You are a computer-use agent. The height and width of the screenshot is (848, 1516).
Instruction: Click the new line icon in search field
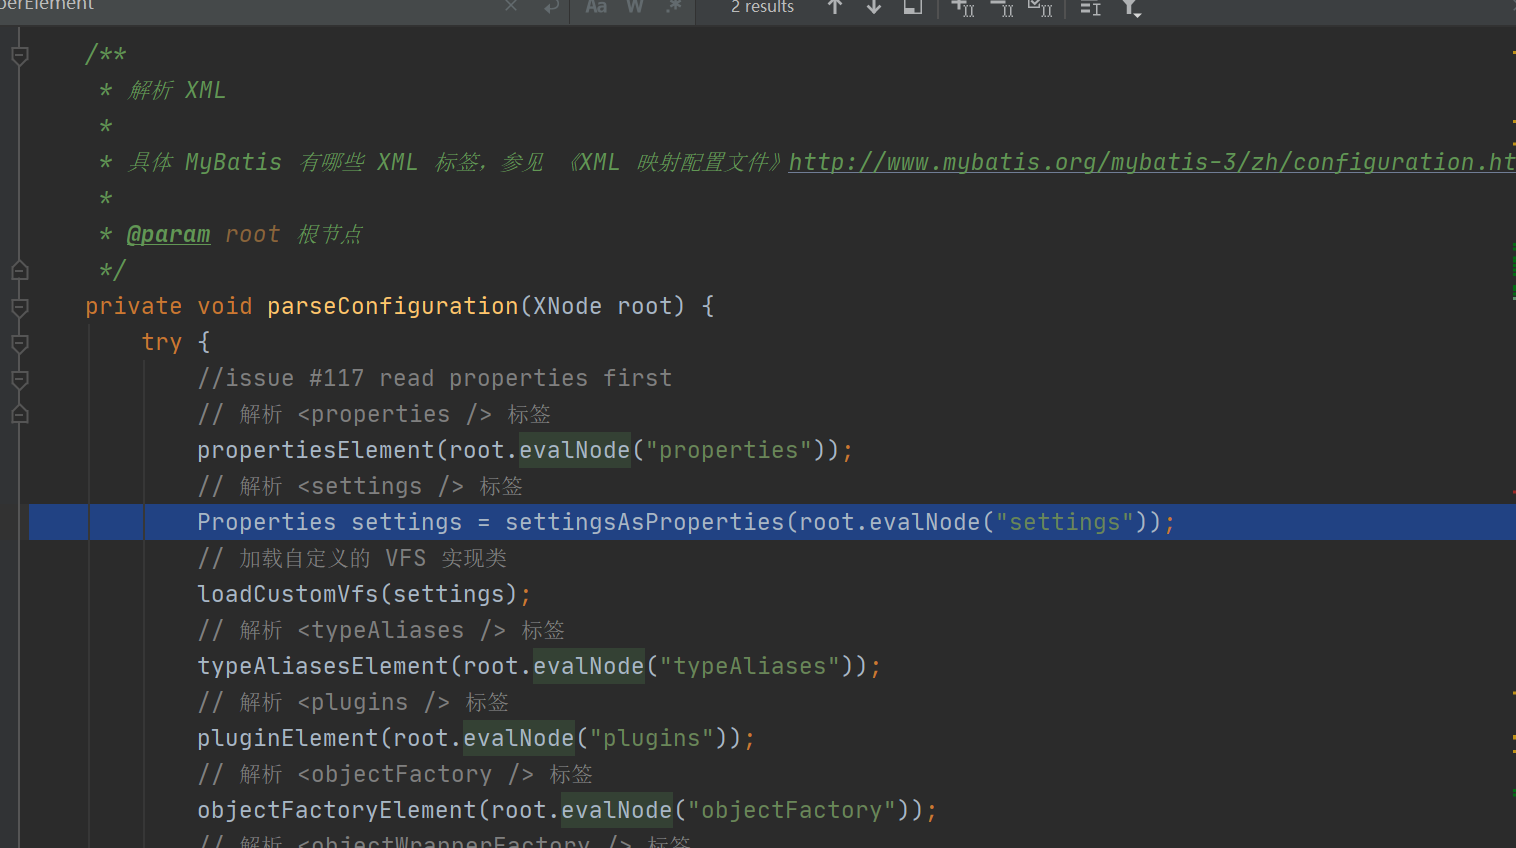pyautogui.click(x=551, y=6)
